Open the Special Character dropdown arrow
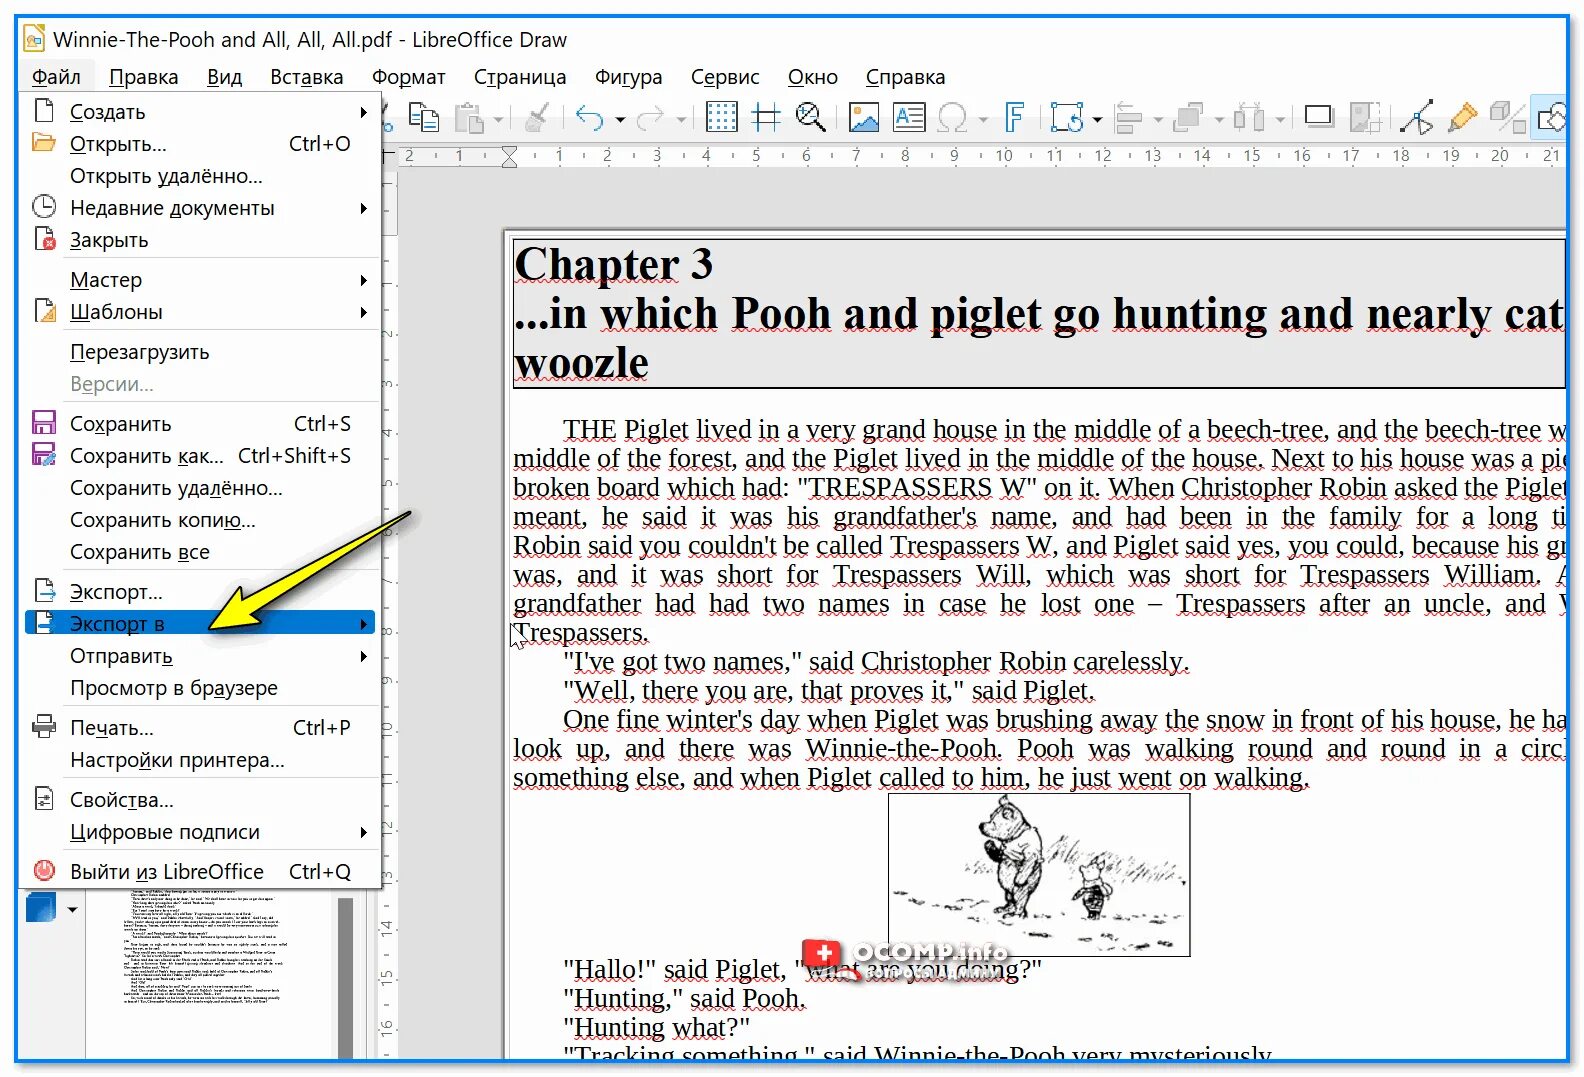This screenshot has height=1077, width=1584. [x=982, y=120]
